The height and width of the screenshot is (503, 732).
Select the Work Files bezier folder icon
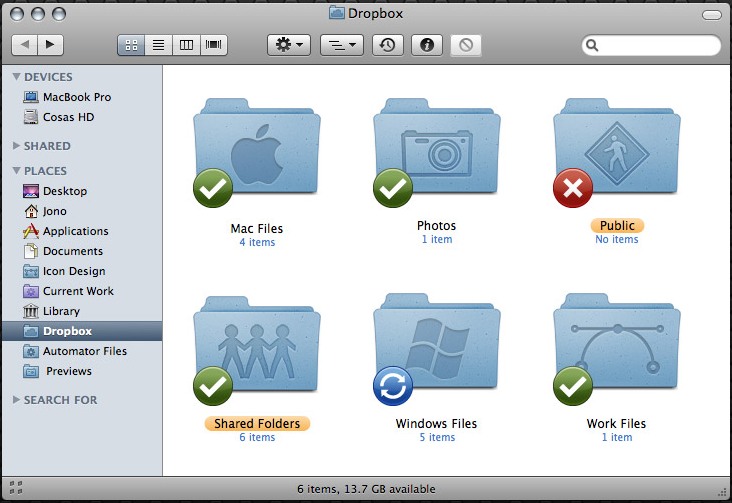[617, 342]
